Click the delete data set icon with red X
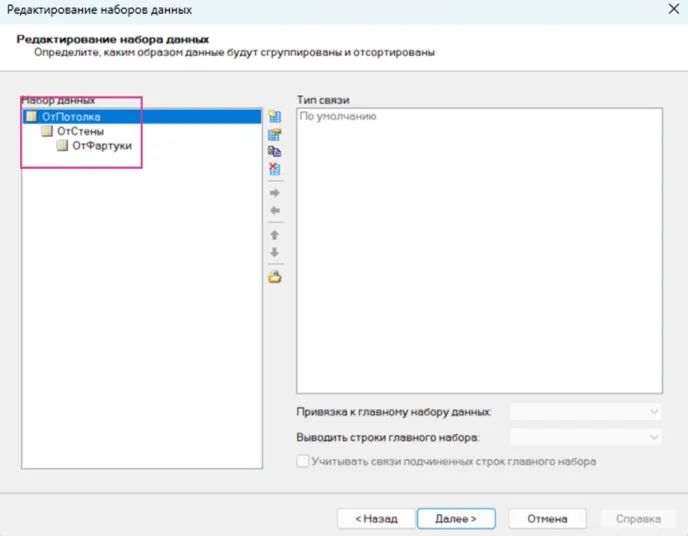This screenshot has width=688, height=536. pos(274,168)
